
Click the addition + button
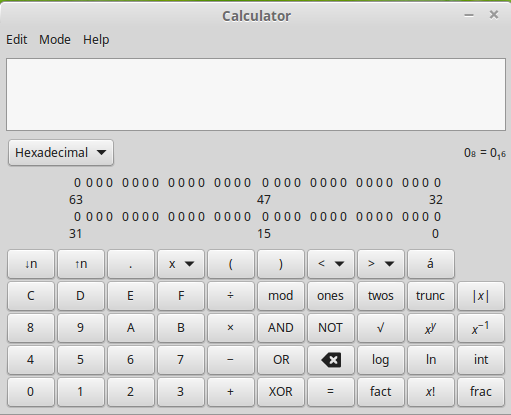click(x=231, y=392)
